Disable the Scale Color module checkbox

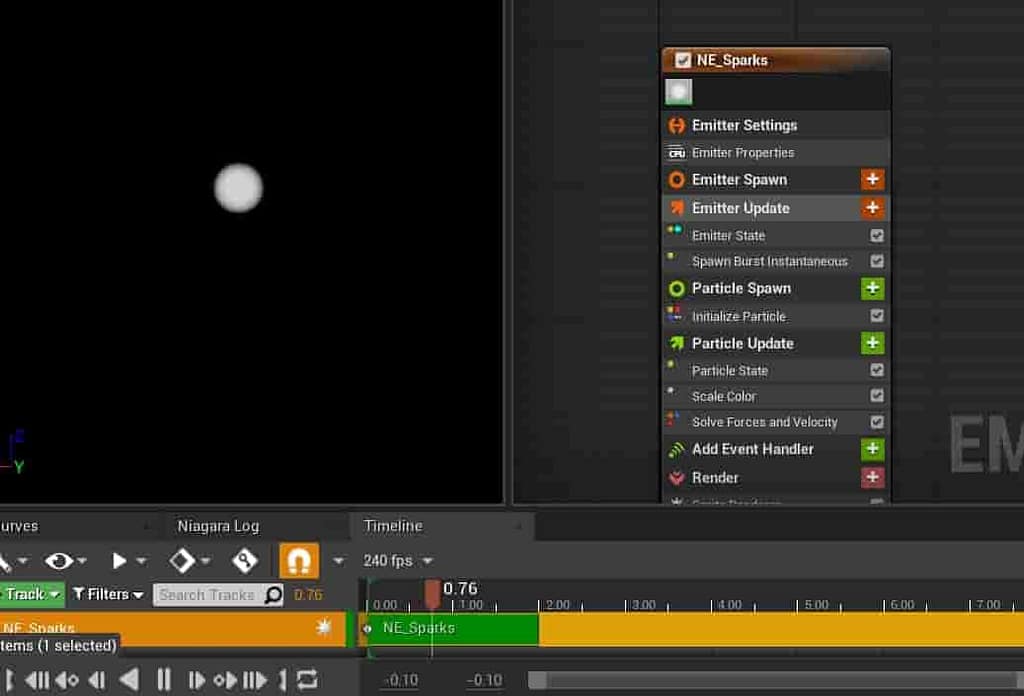[x=877, y=395]
